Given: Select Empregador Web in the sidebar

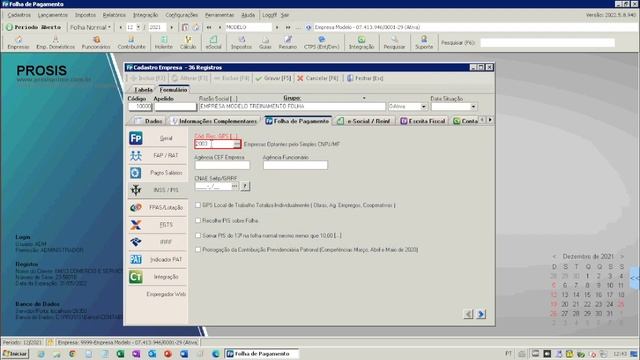Looking at the screenshot, I should 166,294.
